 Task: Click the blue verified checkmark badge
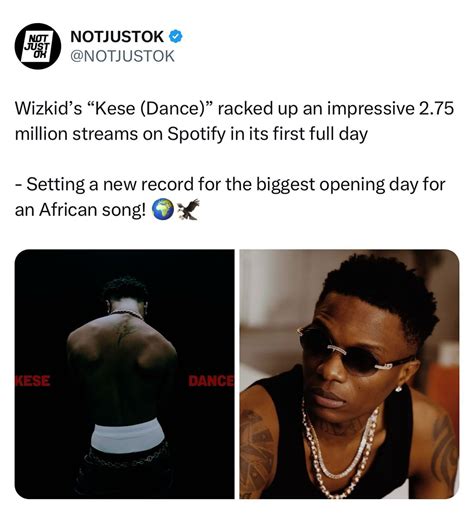tap(175, 36)
